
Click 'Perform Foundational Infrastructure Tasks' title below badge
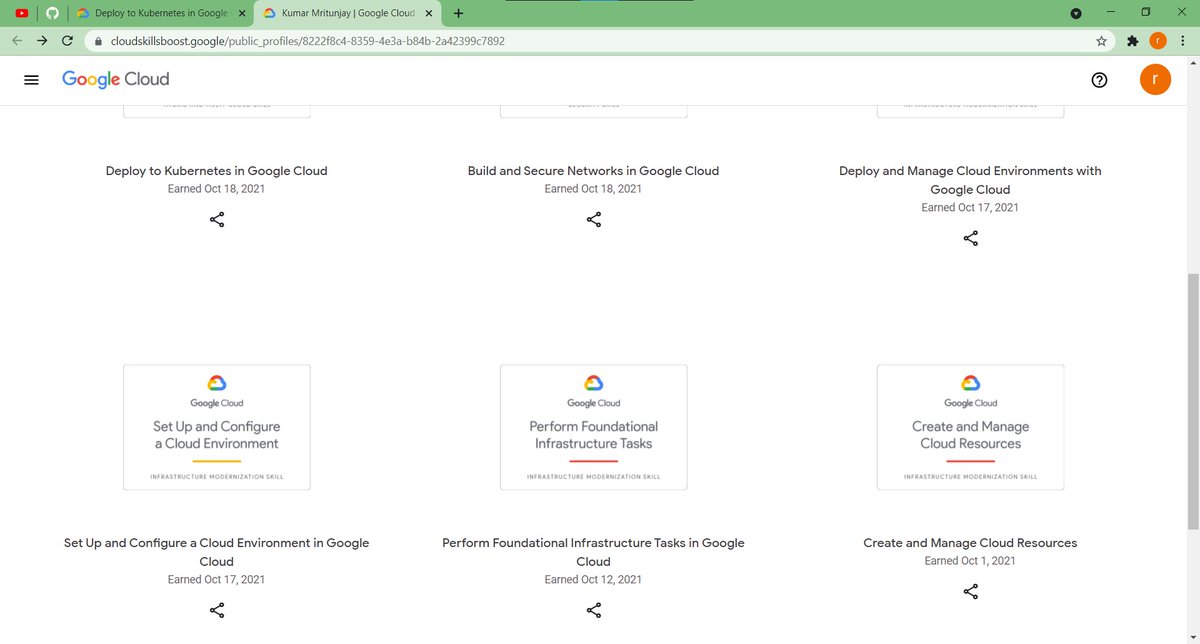593,552
